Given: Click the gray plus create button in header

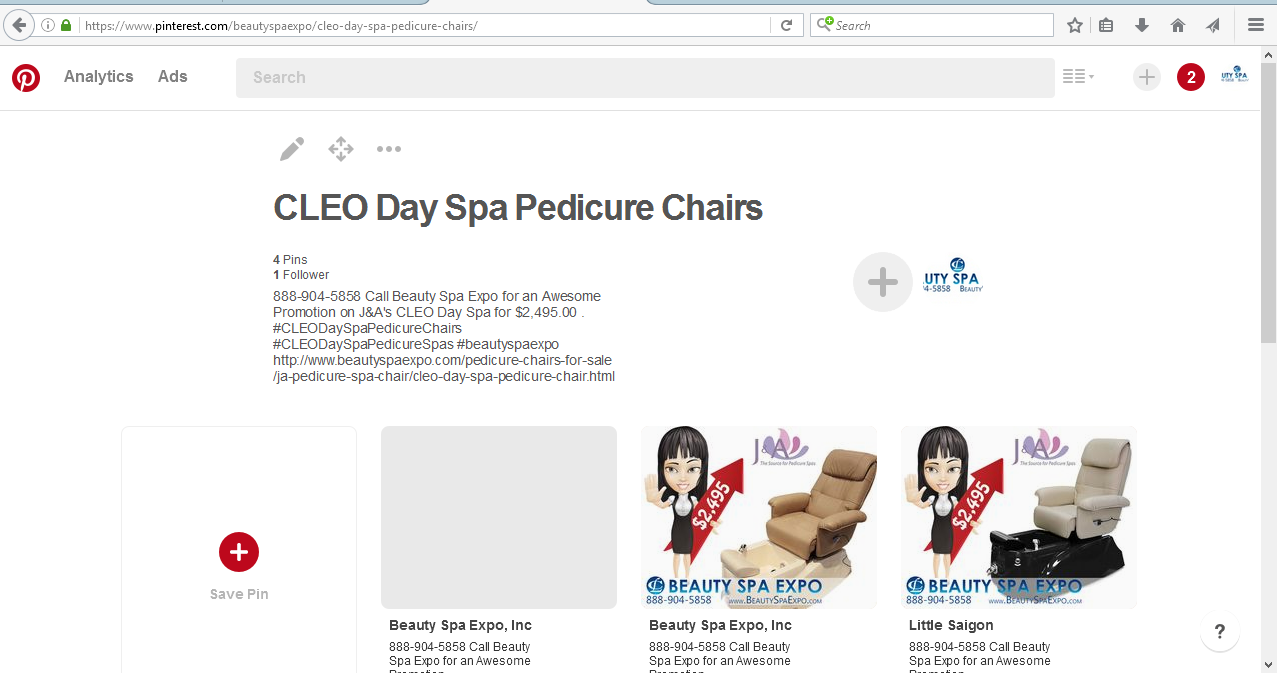Looking at the screenshot, I should (x=1147, y=77).
